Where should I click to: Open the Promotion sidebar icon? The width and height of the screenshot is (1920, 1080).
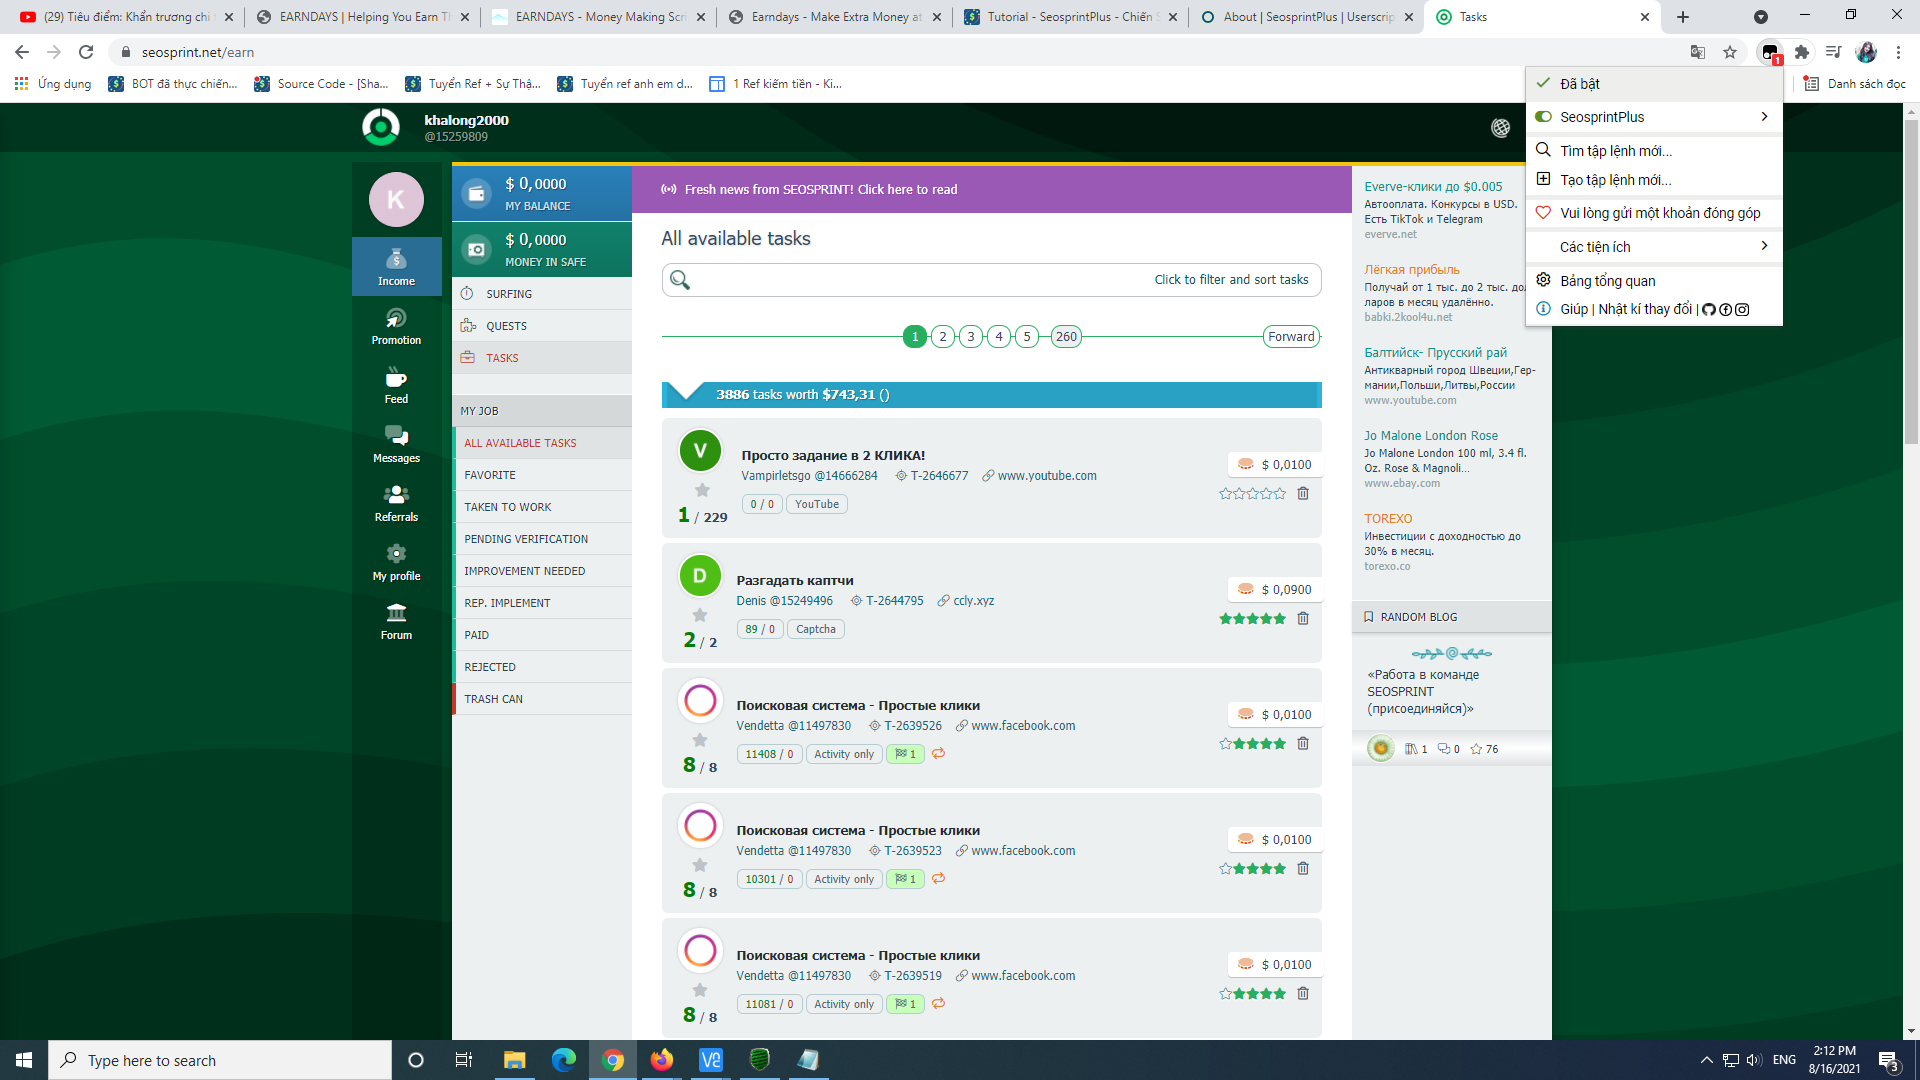pos(396,325)
